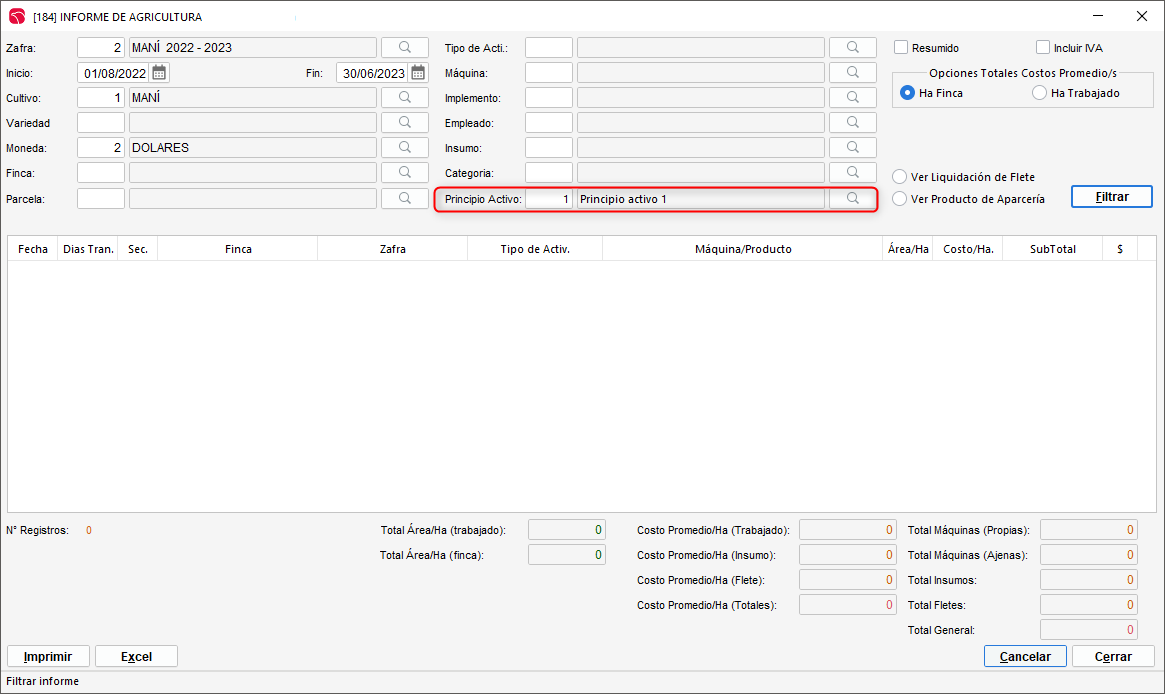This screenshot has width=1165, height=694.
Task: Click the Máquina/Producto column header
Action: click(x=743, y=249)
